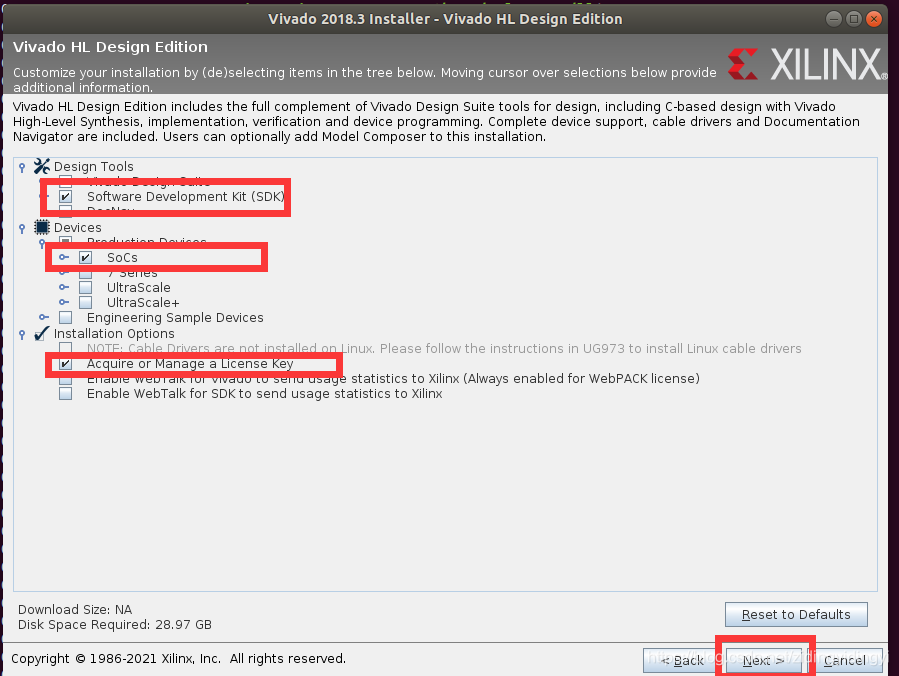Proceed with the Next button

(x=763, y=661)
